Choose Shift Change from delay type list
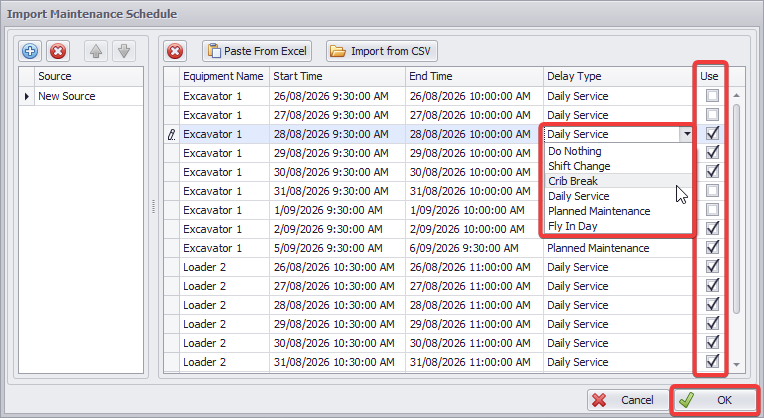764x418 pixels. pos(618,166)
